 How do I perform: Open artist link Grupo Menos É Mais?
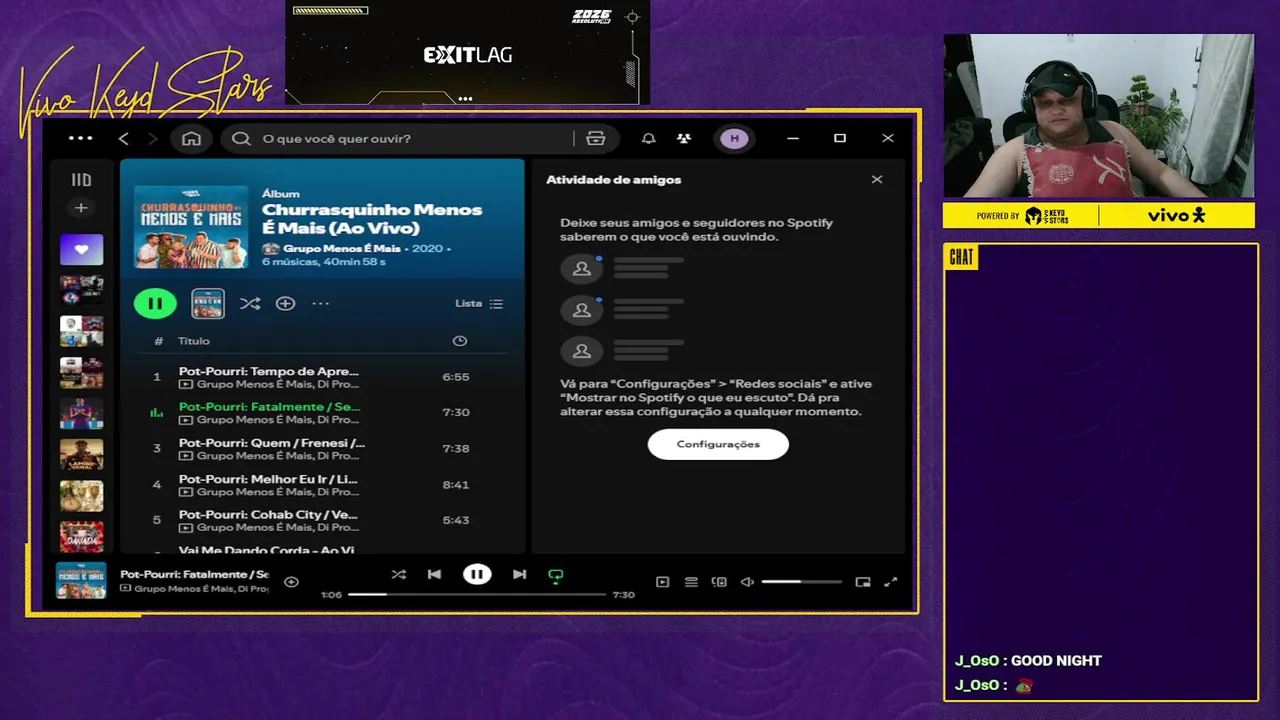click(342, 248)
